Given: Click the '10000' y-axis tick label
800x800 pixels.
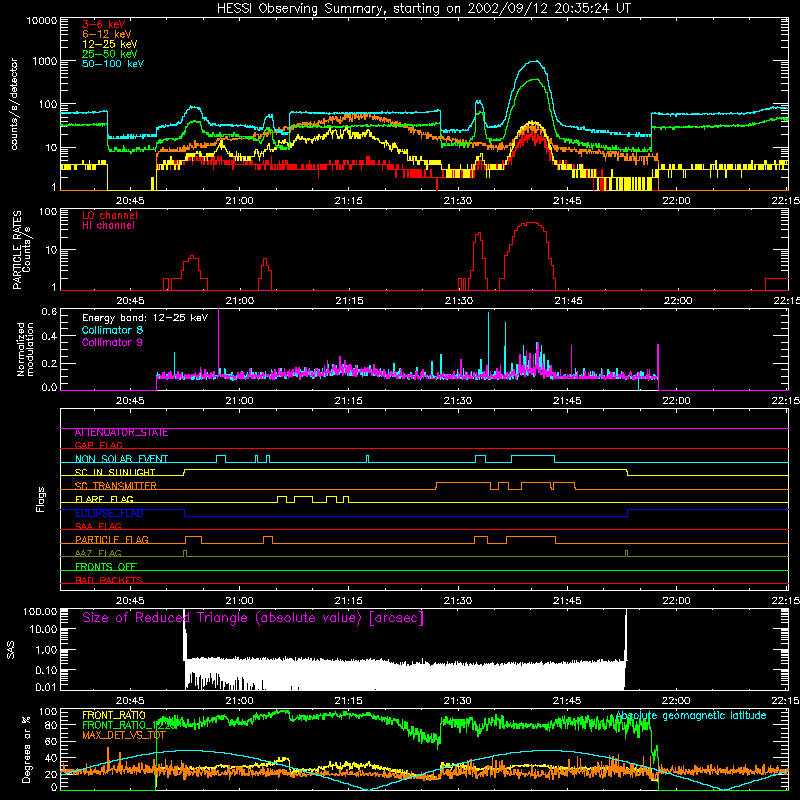Looking at the screenshot, I should [x=42, y=21].
